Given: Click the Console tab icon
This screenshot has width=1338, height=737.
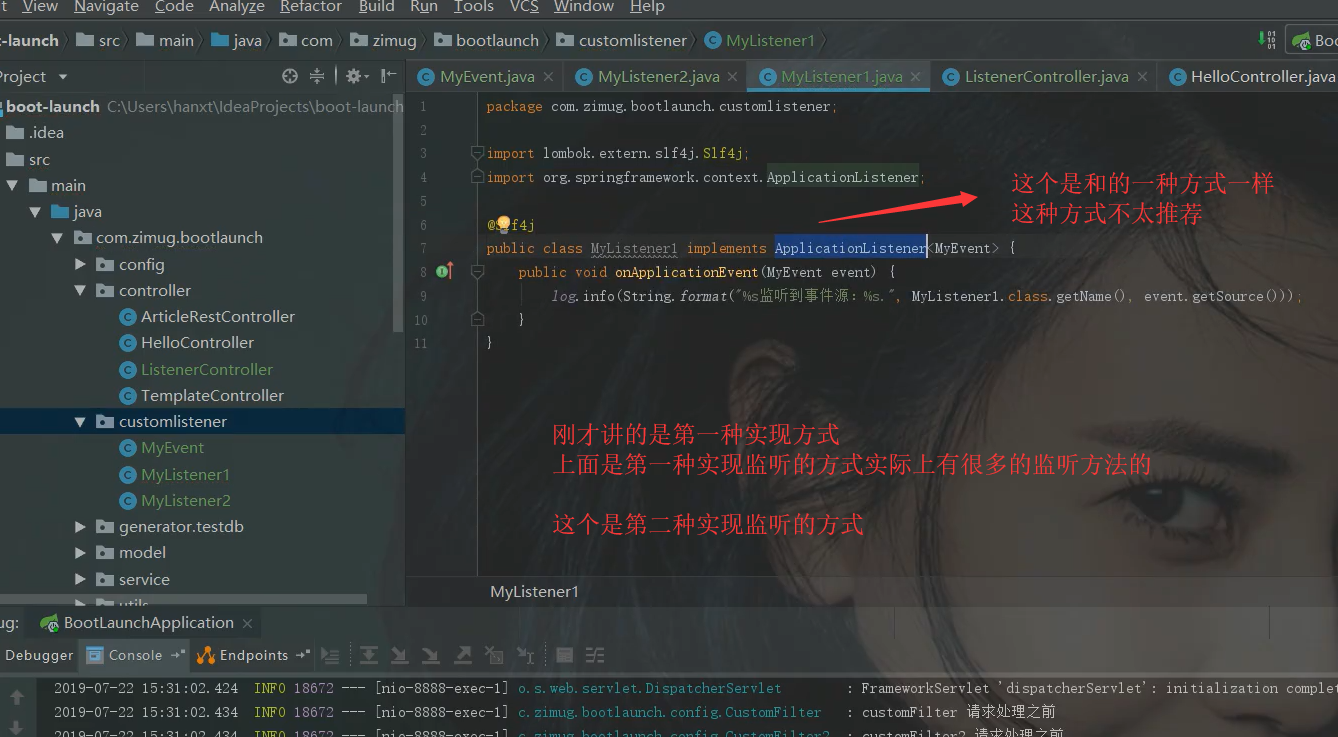Looking at the screenshot, I should [95, 656].
